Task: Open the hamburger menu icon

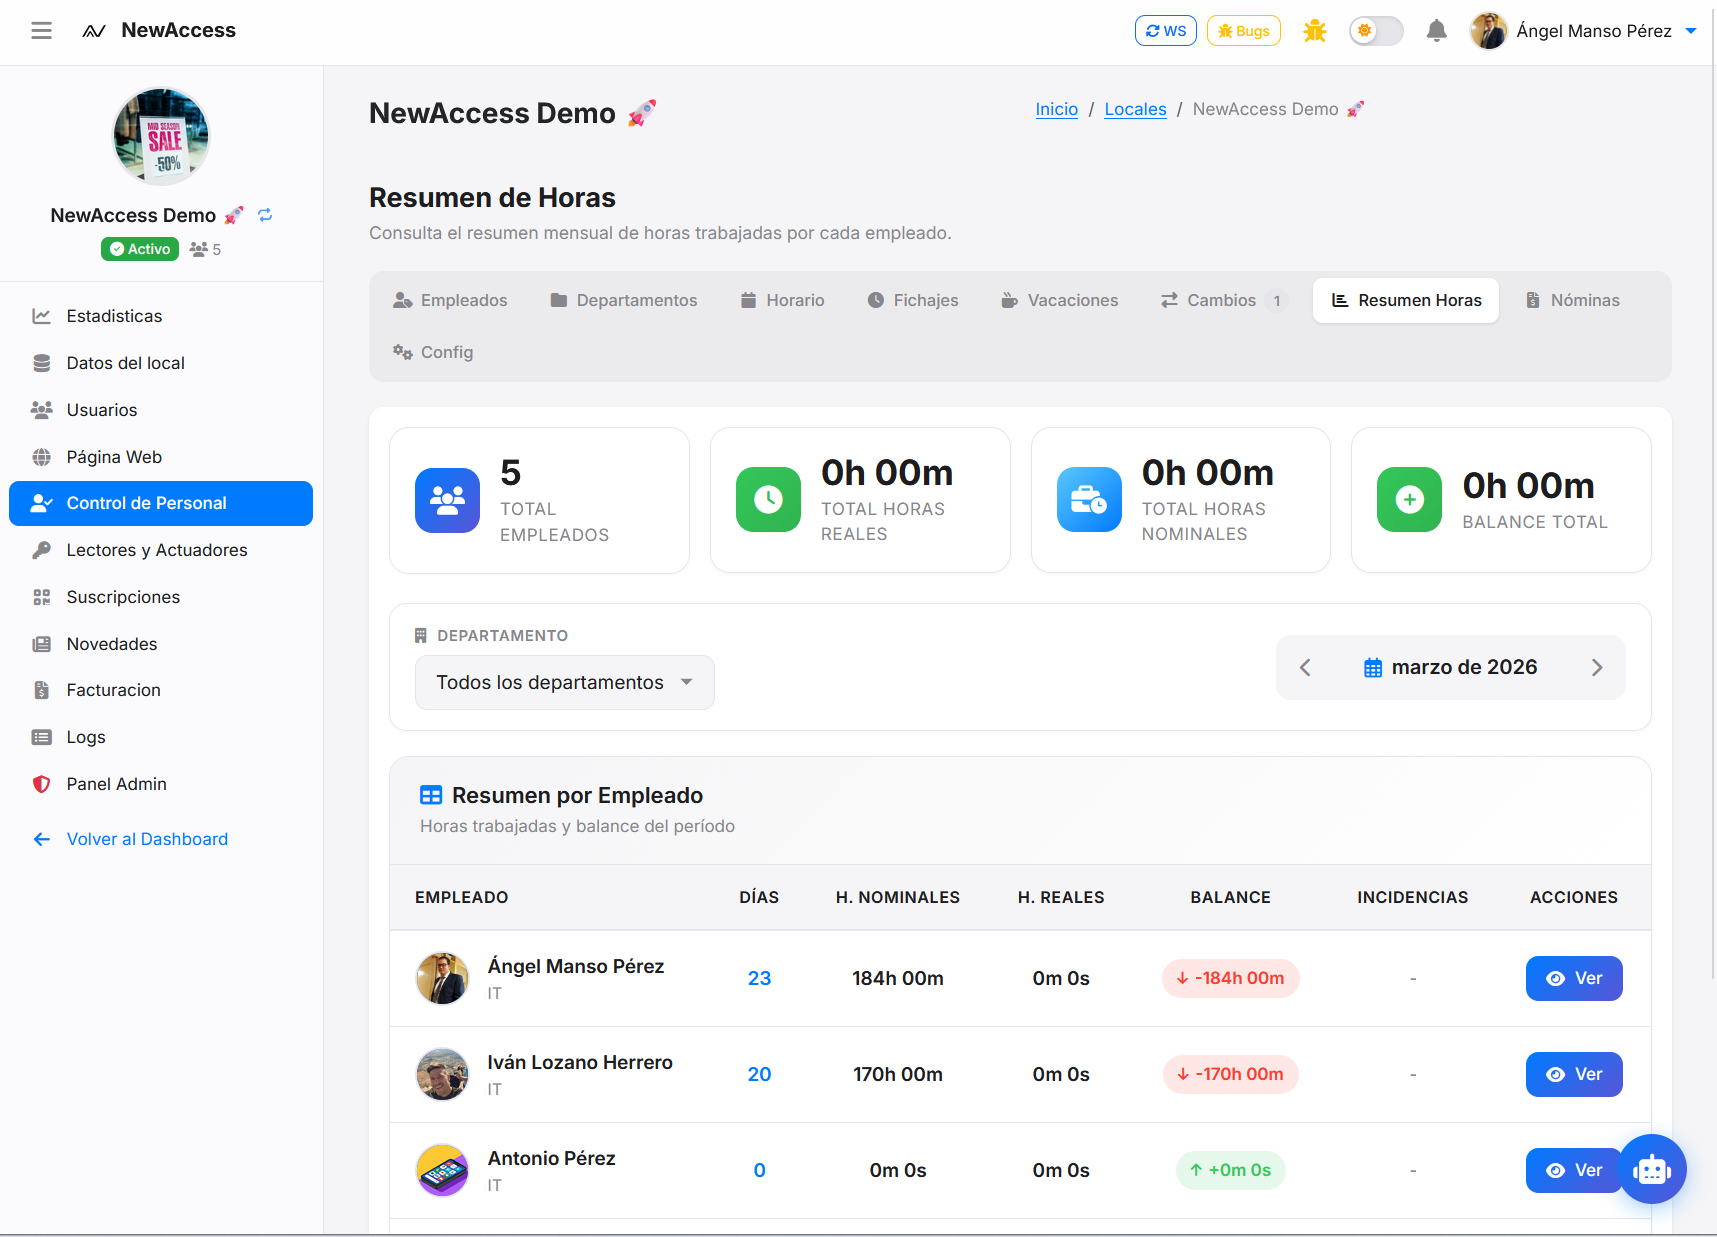Action: tap(41, 31)
